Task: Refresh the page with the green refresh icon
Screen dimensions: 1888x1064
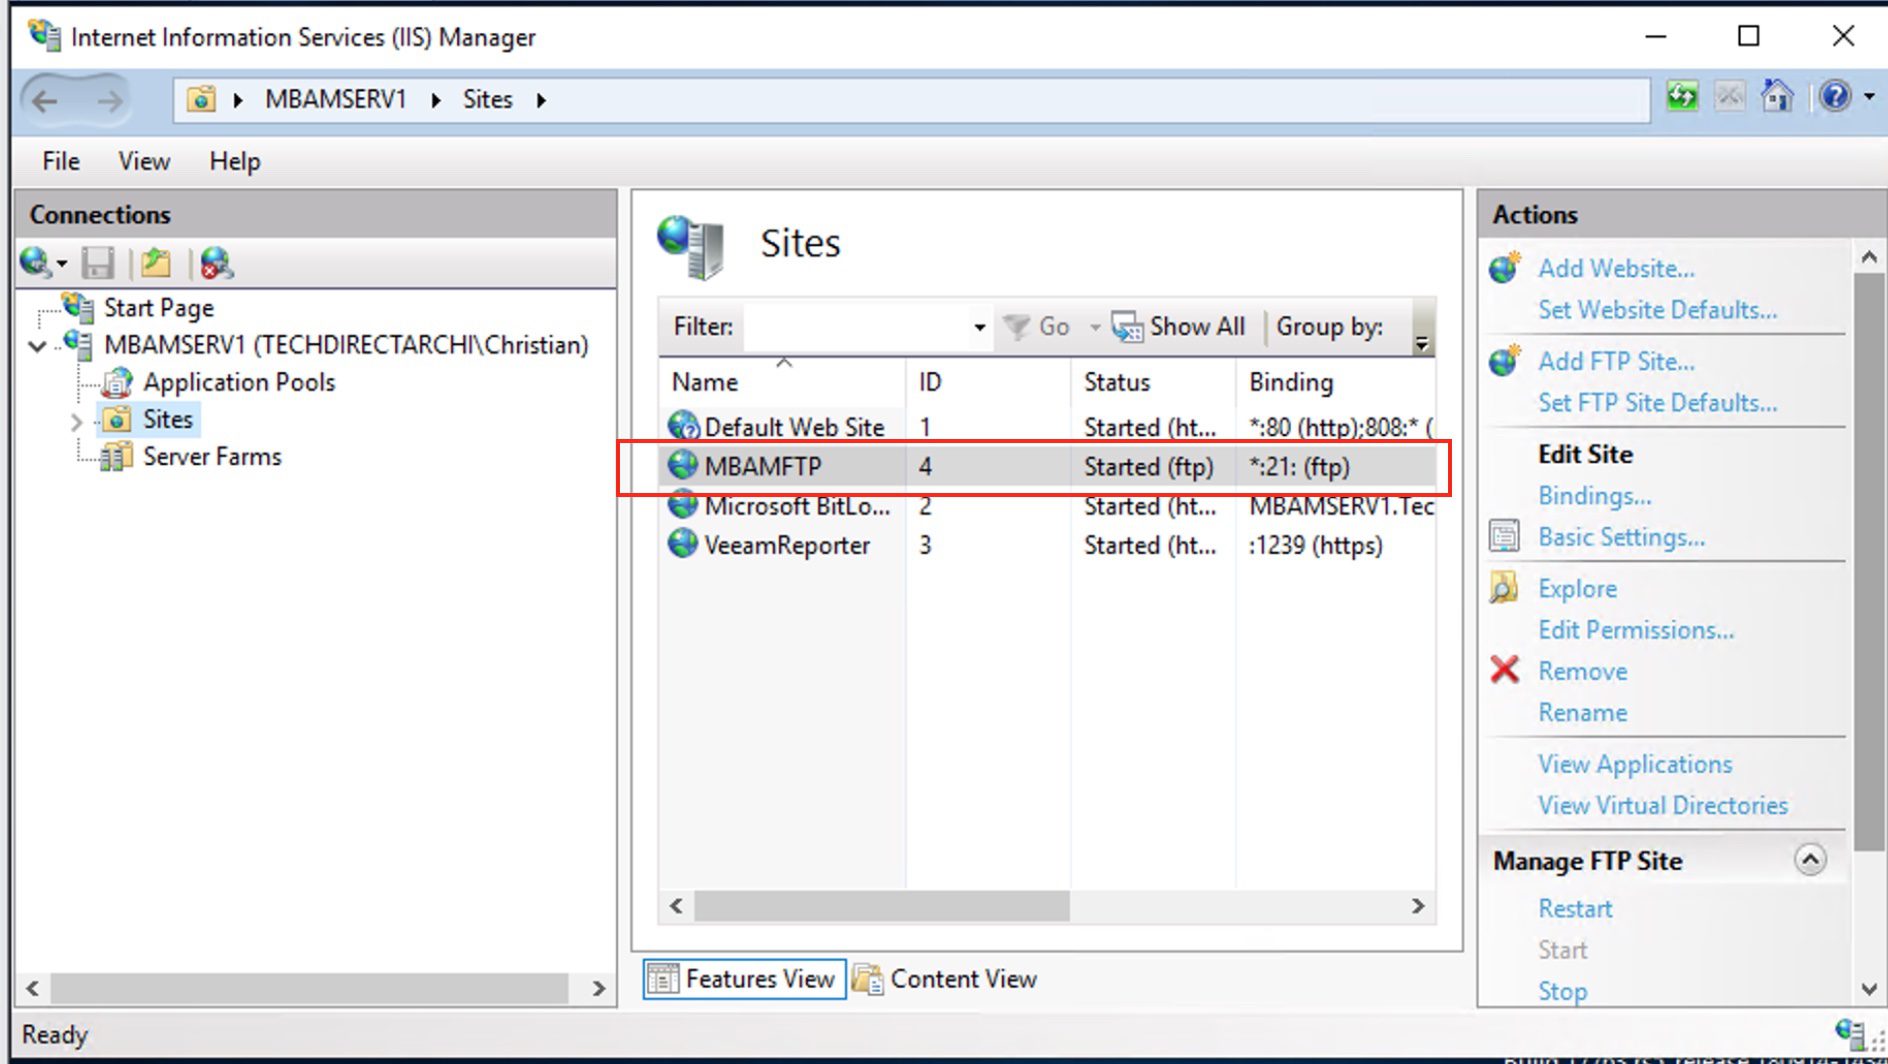Action: click(1682, 97)
